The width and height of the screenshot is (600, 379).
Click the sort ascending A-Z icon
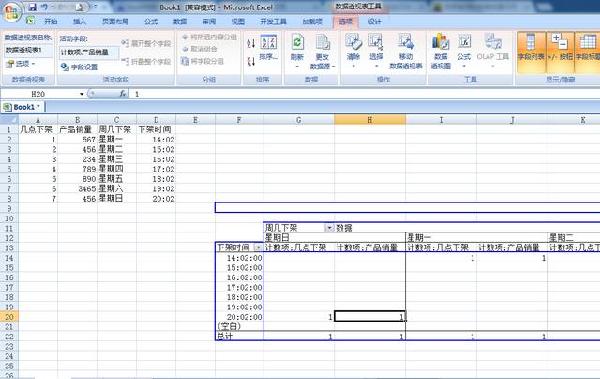[251, 43]
